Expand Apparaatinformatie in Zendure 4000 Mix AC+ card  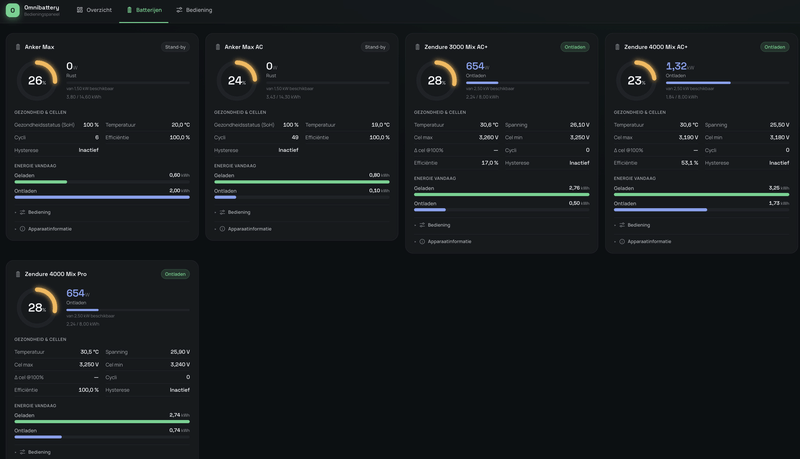click(x=702, y=242)
